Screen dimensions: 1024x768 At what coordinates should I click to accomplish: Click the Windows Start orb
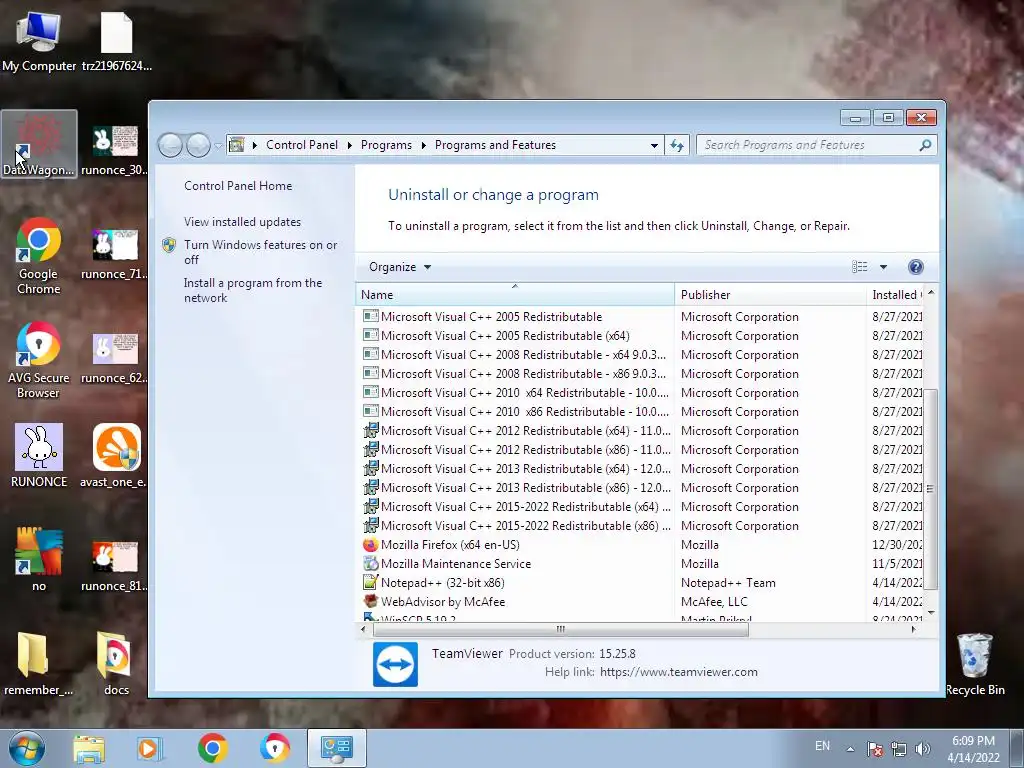pyautogui.click(x=27, y=748)
